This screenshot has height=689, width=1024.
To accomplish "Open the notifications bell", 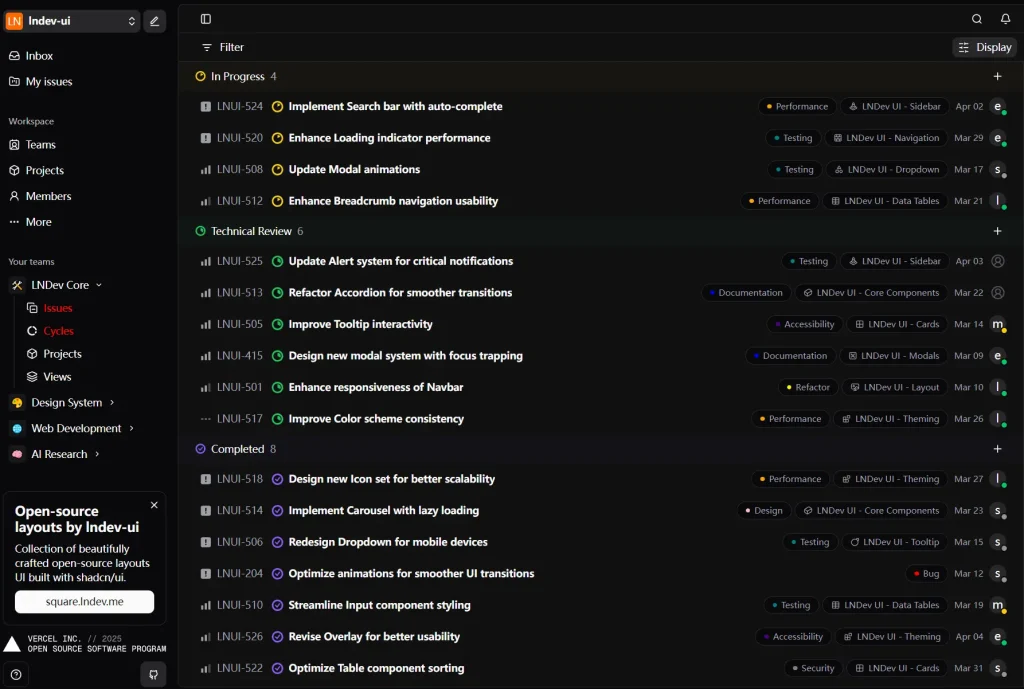I will click(1005, 19).
